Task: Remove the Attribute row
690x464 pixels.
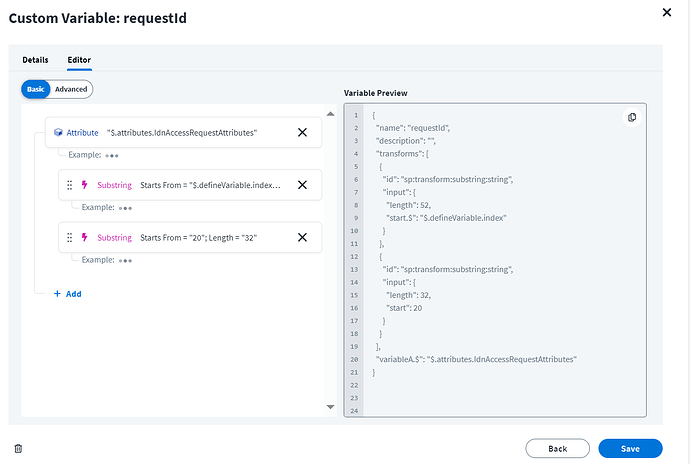Action: click(x=302, y=132)
